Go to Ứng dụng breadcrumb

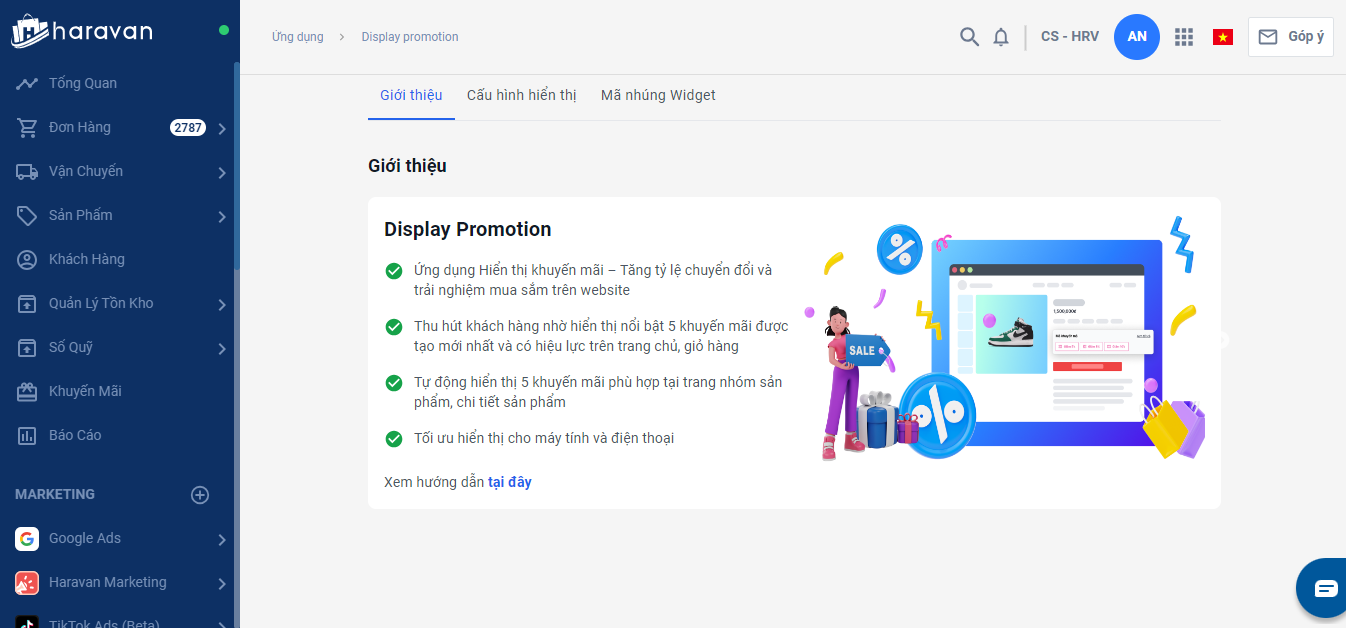298,37
